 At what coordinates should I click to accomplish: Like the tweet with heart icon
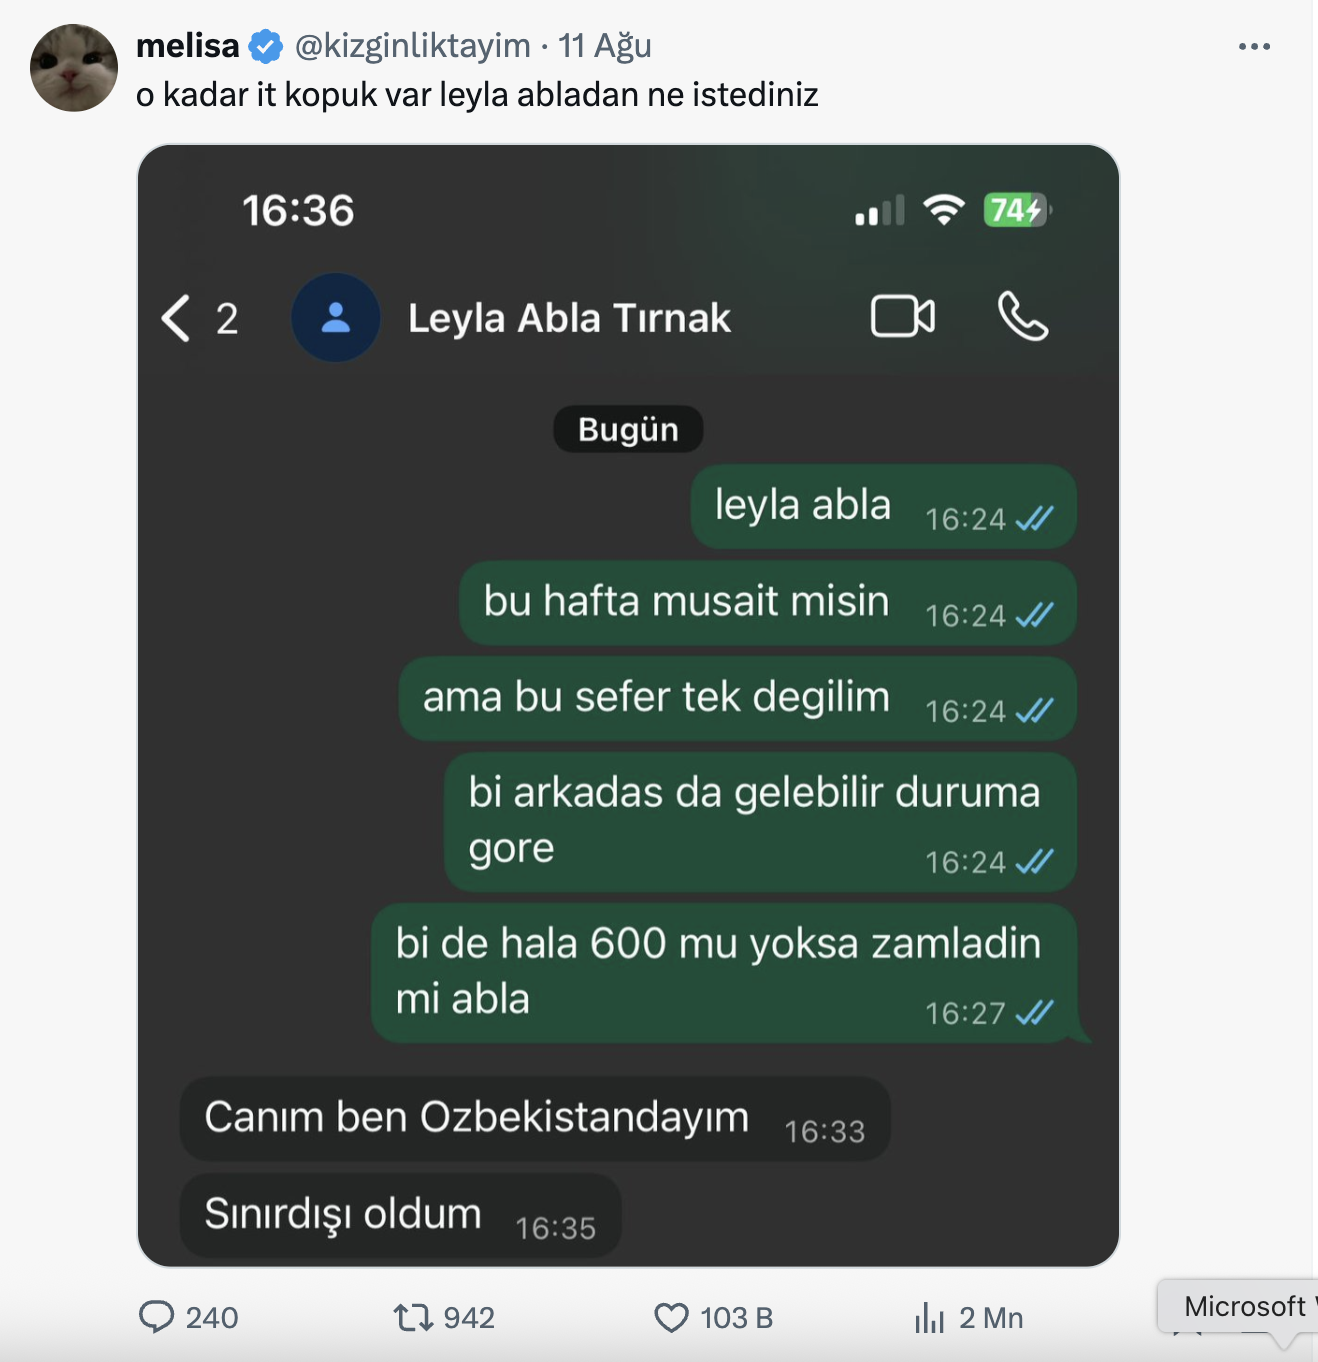(x=671, y=1318)
